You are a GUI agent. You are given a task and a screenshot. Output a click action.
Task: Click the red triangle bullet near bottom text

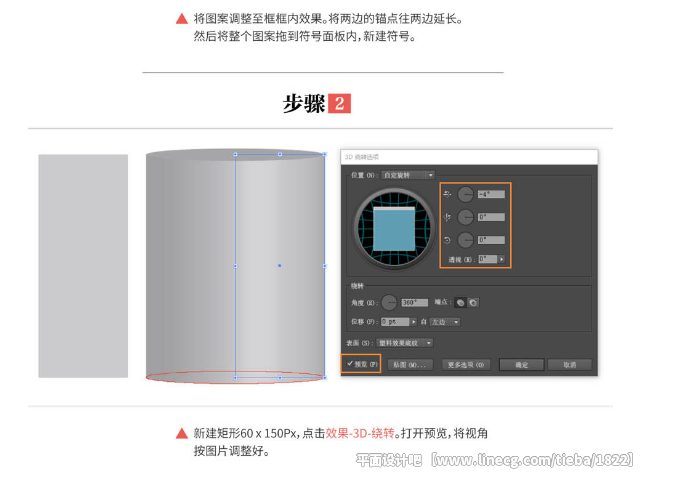pyautogui.click(x=182, y=433)
